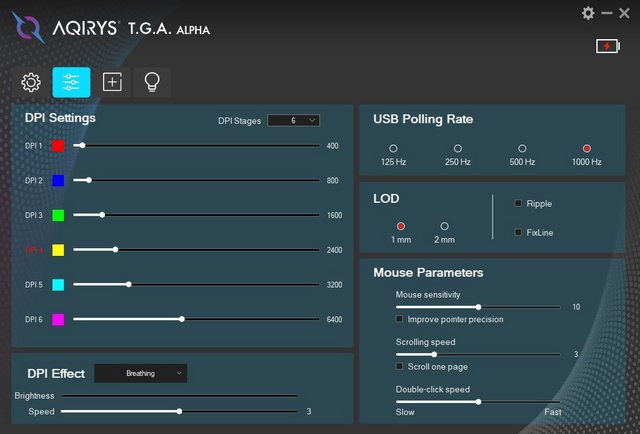Click the Scrolling speed slider handle

pyautogui.click(x=434, y=354)
